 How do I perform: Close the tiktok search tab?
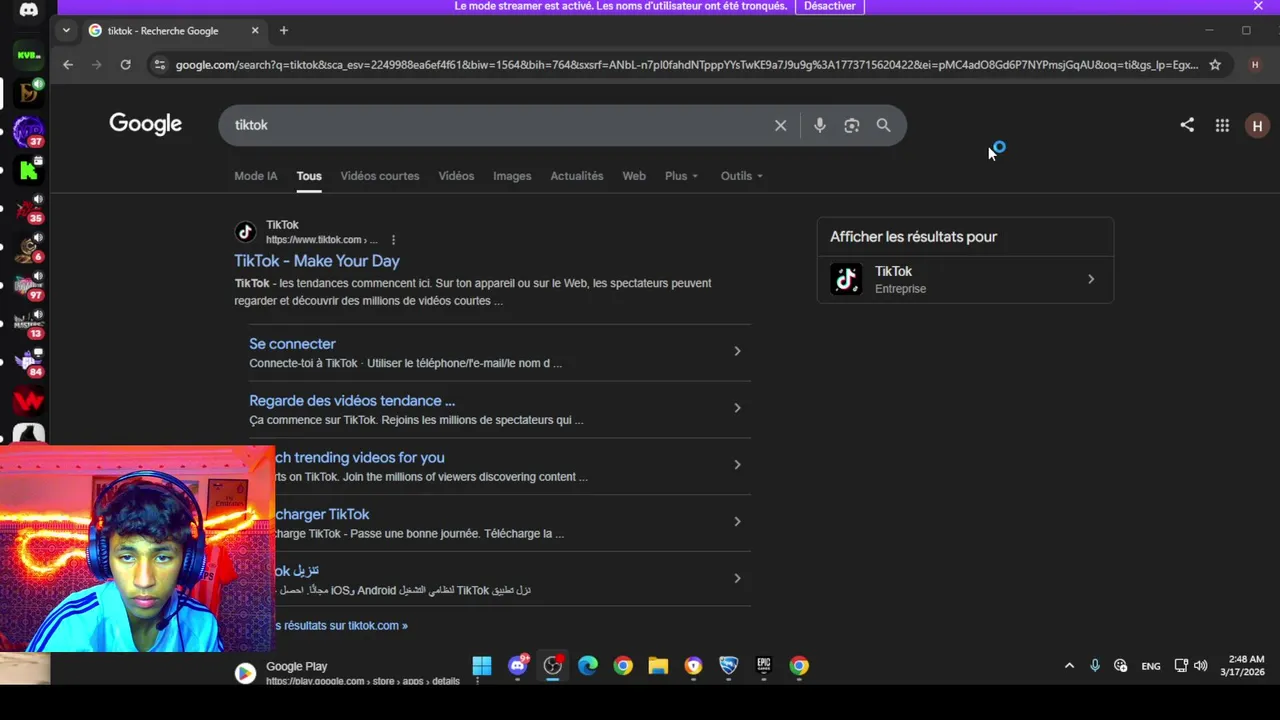click(255, 30)
